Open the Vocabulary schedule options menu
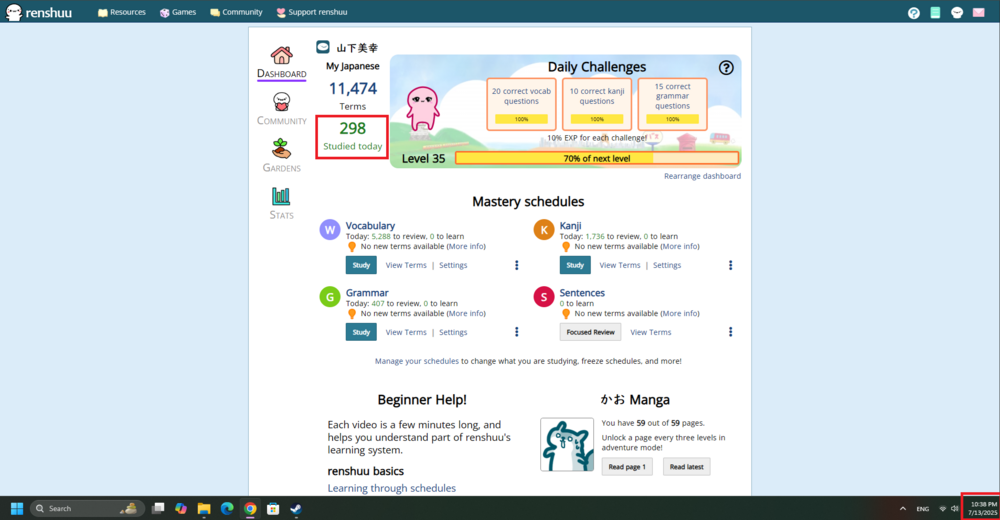The width and height of the screenshot is (1000, 520). click(x=517, y=265)
